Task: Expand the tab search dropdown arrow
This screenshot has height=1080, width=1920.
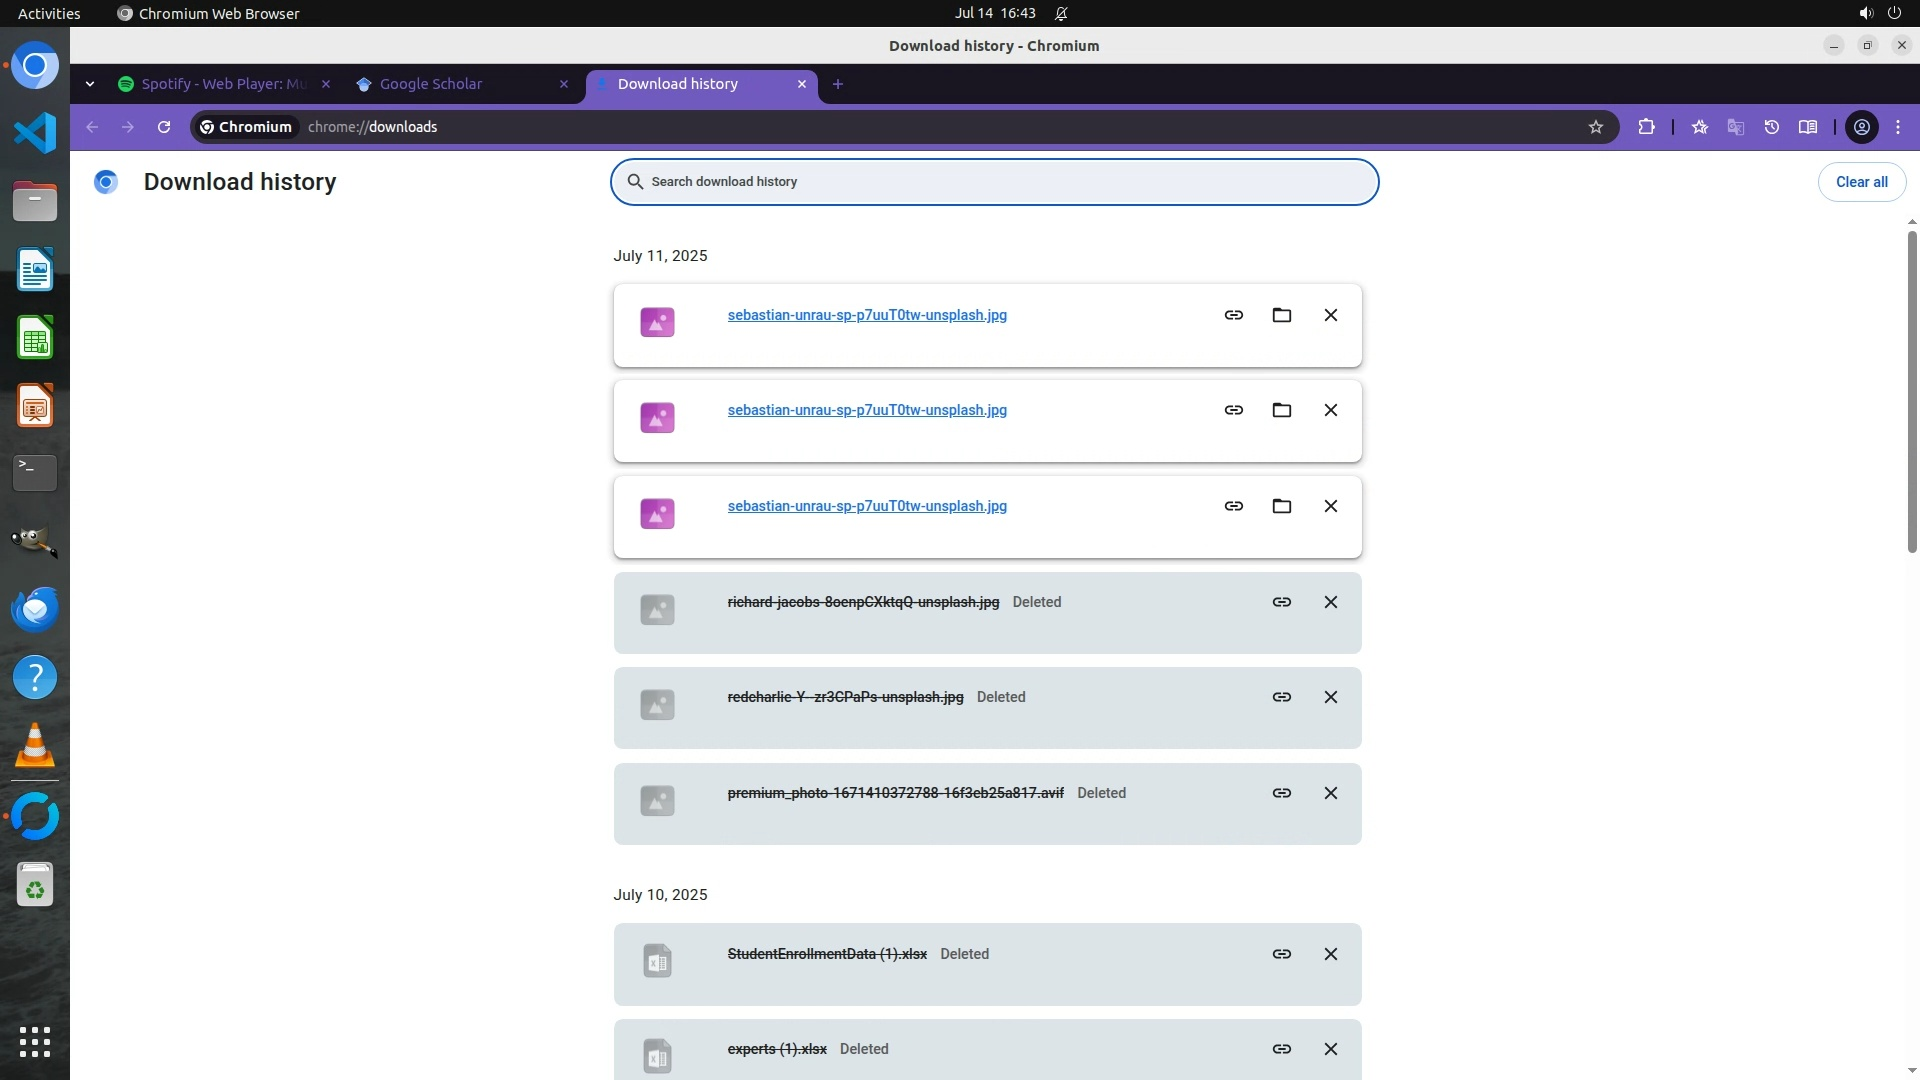Action: point(90,84)
